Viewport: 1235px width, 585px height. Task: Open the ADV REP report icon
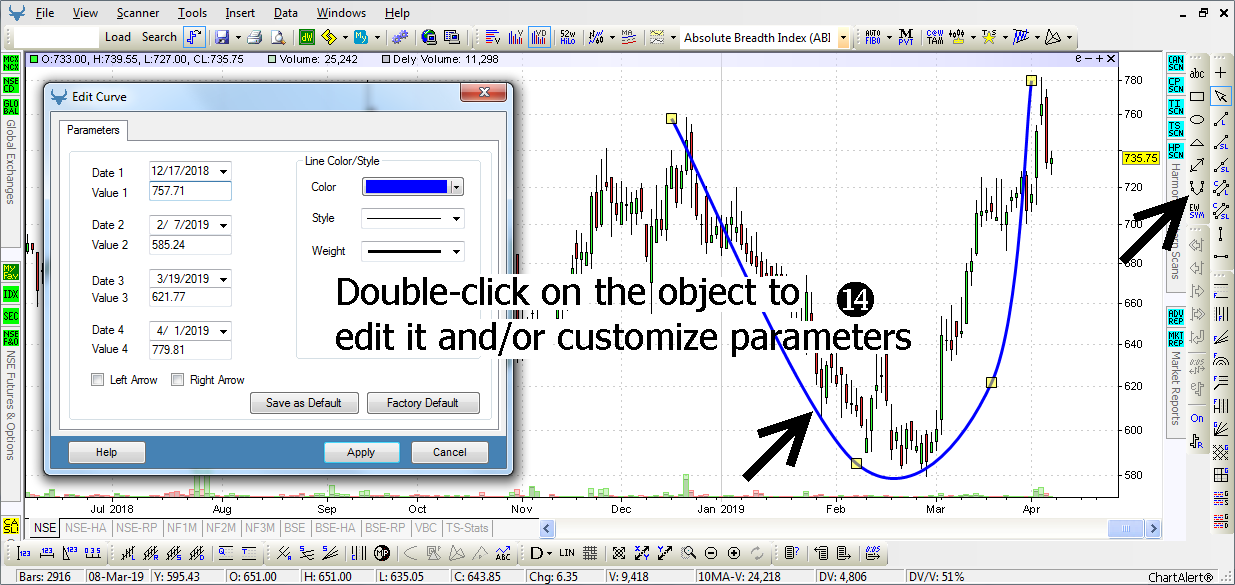1175,318
